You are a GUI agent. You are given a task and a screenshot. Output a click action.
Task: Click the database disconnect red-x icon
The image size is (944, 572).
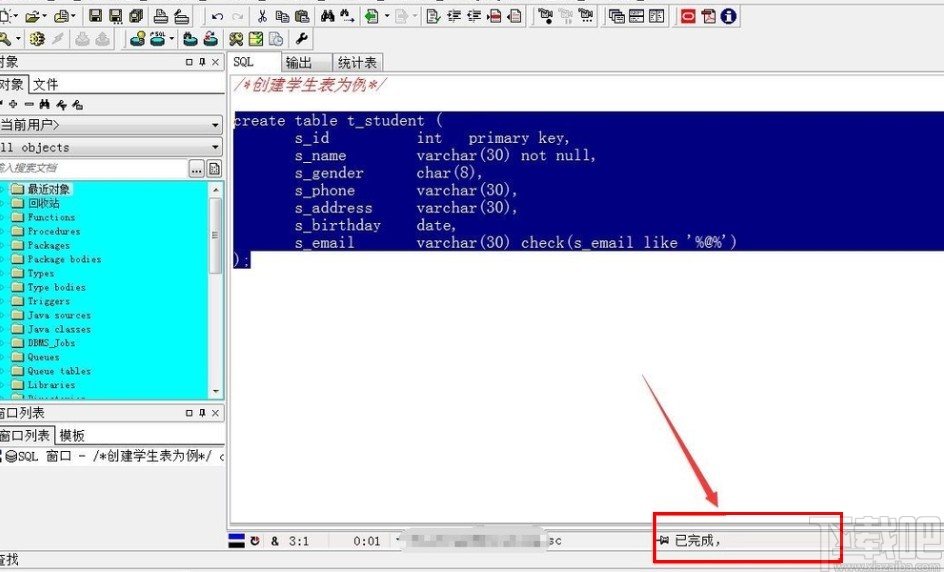click(x=211, y=39)
